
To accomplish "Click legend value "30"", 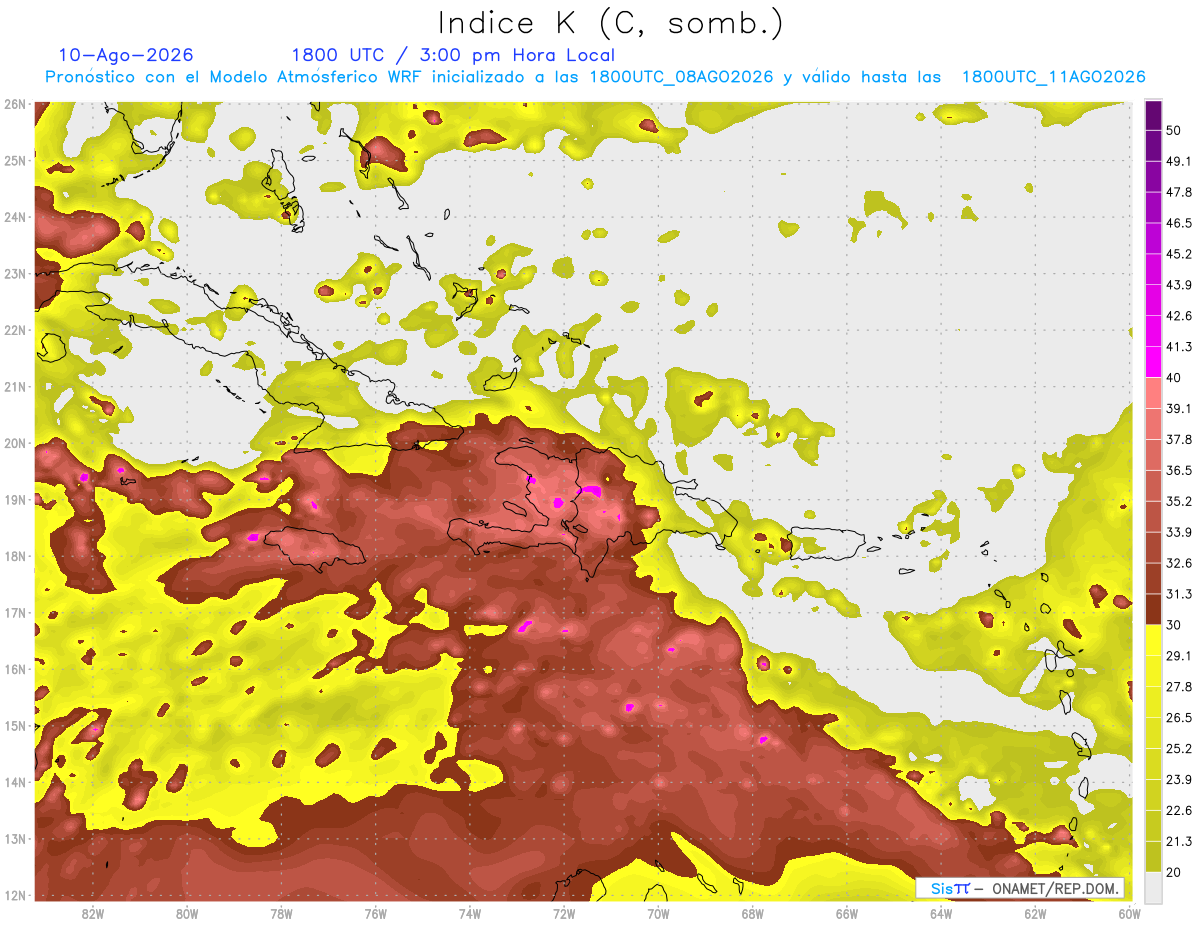I will point(1174,625).
